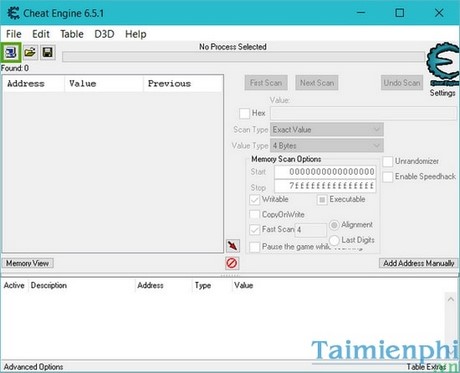Open the Table menu
The height and width of the screenshot is (373, 460).
click(72, 34)
